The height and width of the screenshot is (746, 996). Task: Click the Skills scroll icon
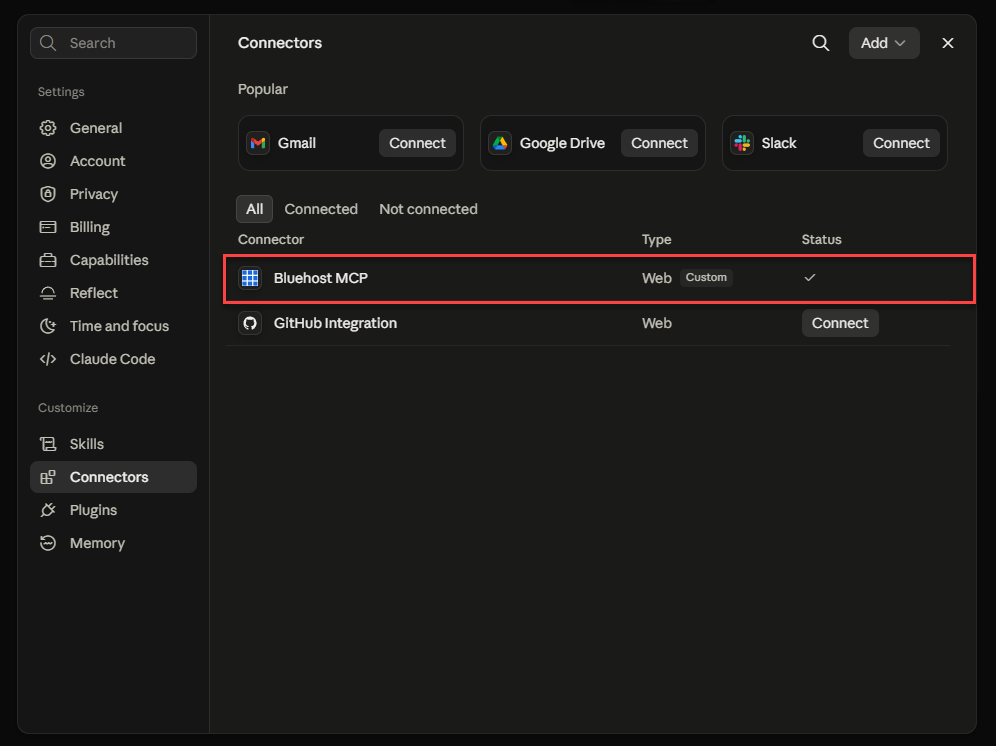point(48,444)
